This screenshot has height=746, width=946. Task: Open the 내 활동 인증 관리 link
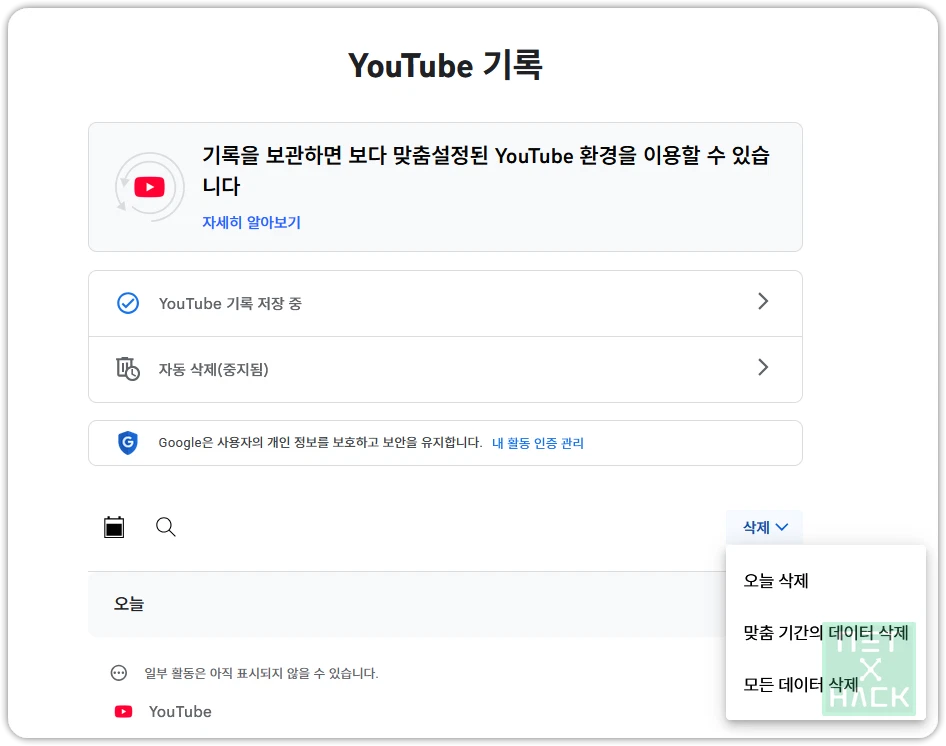click(538, 443)
